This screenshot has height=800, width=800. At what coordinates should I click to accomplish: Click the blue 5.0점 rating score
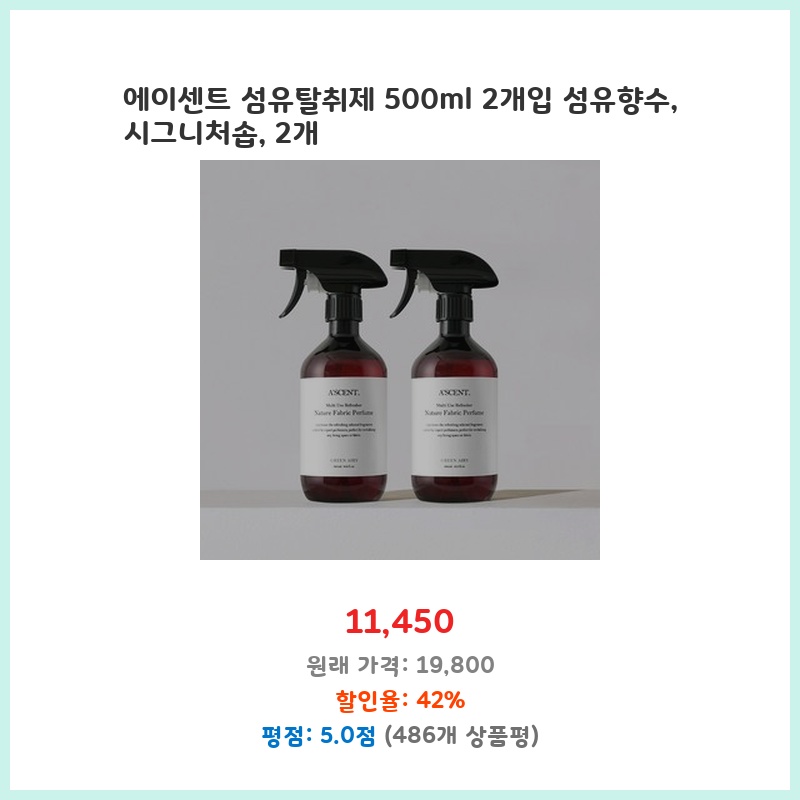click(x=347, y=736)
